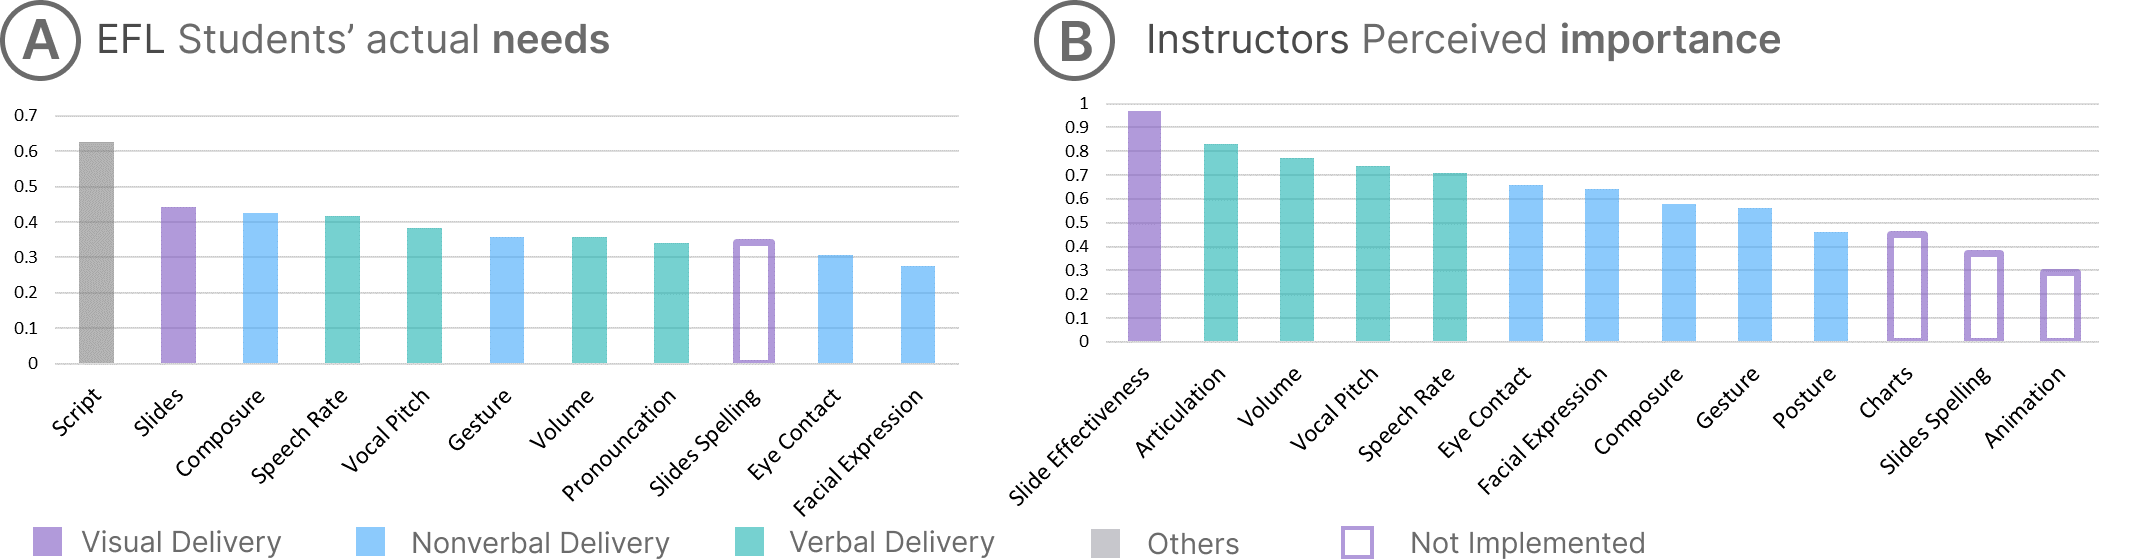Click the 'Verbal Delivery' legend label
The width and height of the screenshot is (2154, 559).
click(892, 542)
